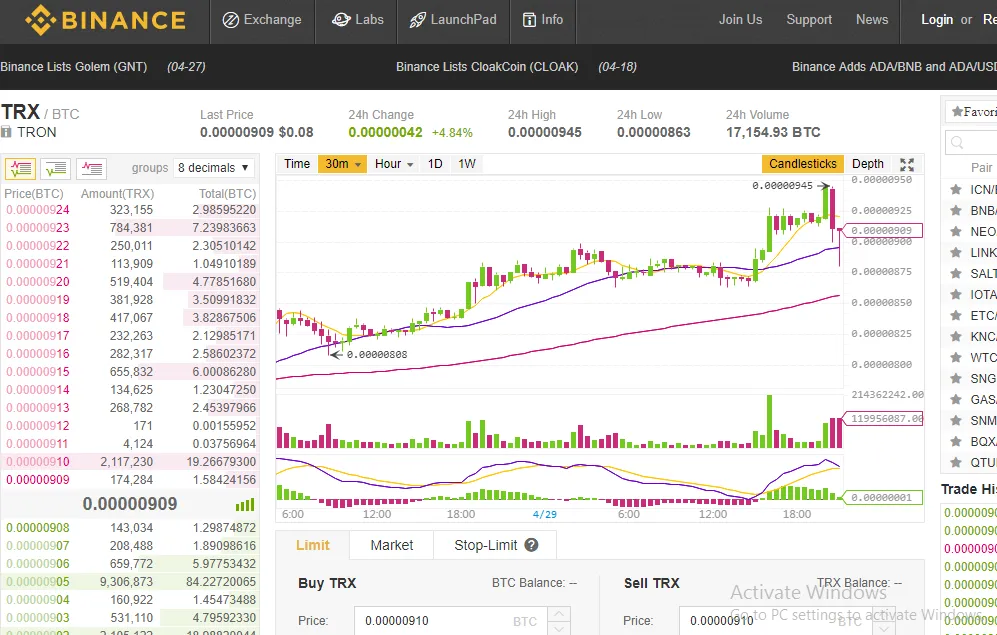Open the 30m interval dropdown

point(343,164)
